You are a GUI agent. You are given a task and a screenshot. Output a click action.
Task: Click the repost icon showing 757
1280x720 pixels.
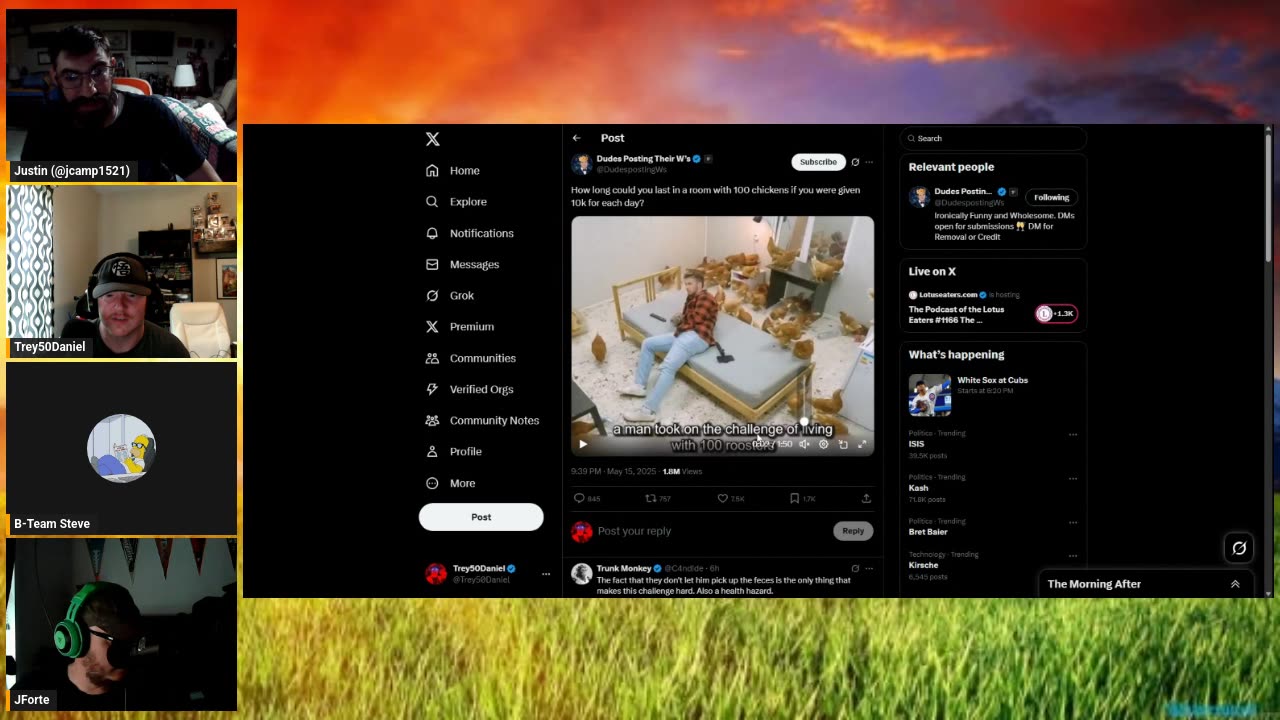click(x=651, y=498)
